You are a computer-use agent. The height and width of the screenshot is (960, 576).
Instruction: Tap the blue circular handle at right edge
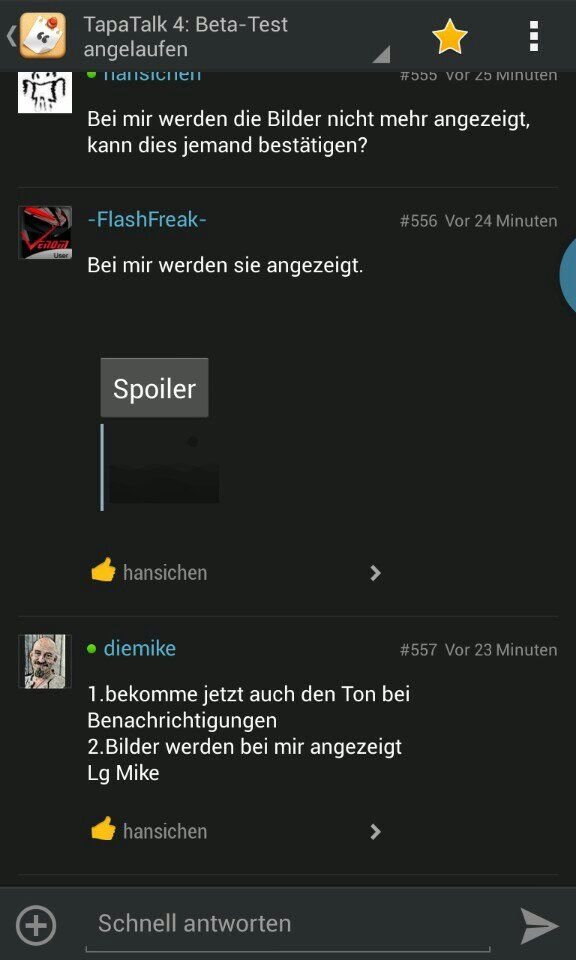(569, 275)
